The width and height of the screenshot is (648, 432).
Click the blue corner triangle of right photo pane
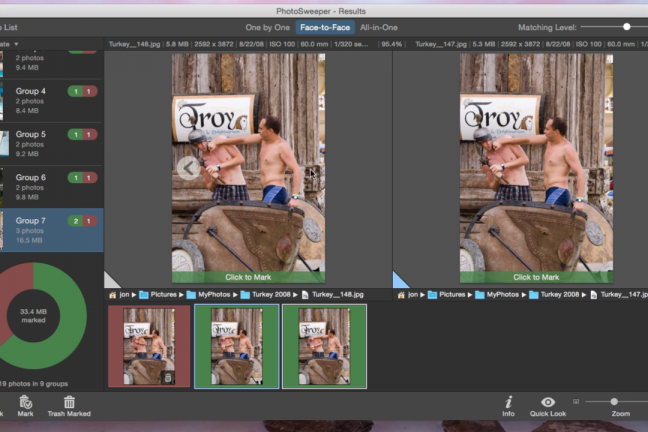400,280
